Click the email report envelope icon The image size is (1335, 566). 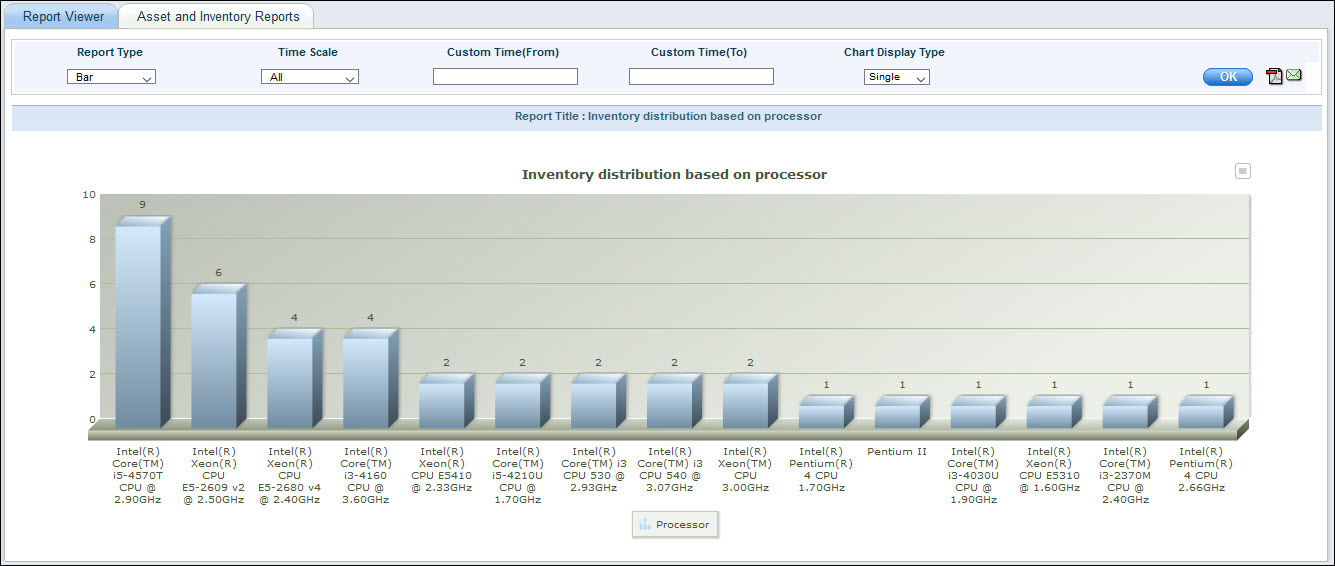point(1294,76)
